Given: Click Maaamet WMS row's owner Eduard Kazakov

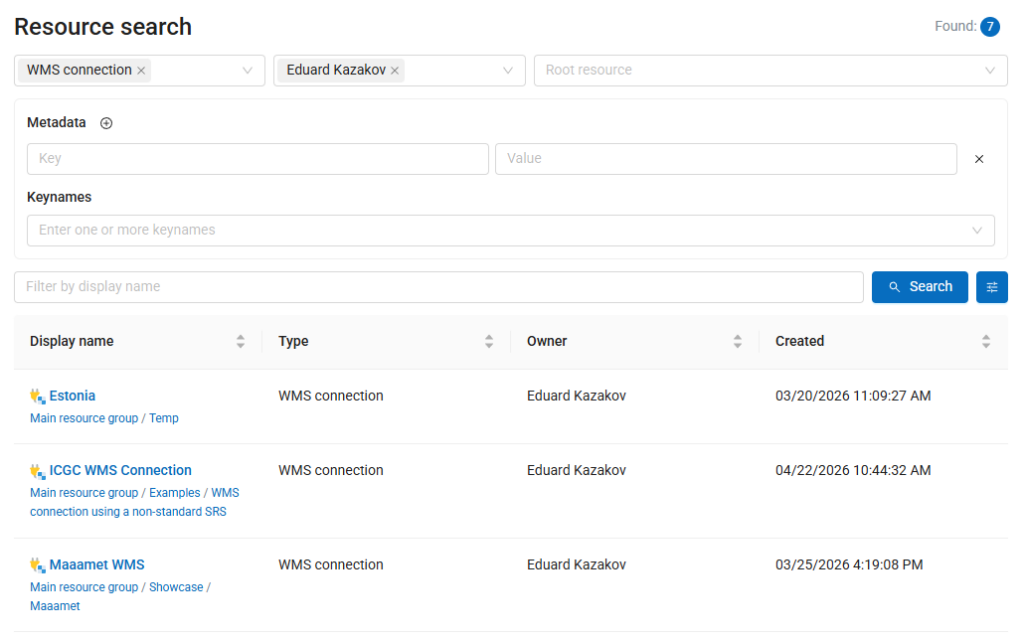Looking at the screenshot, I should (577, 565).
